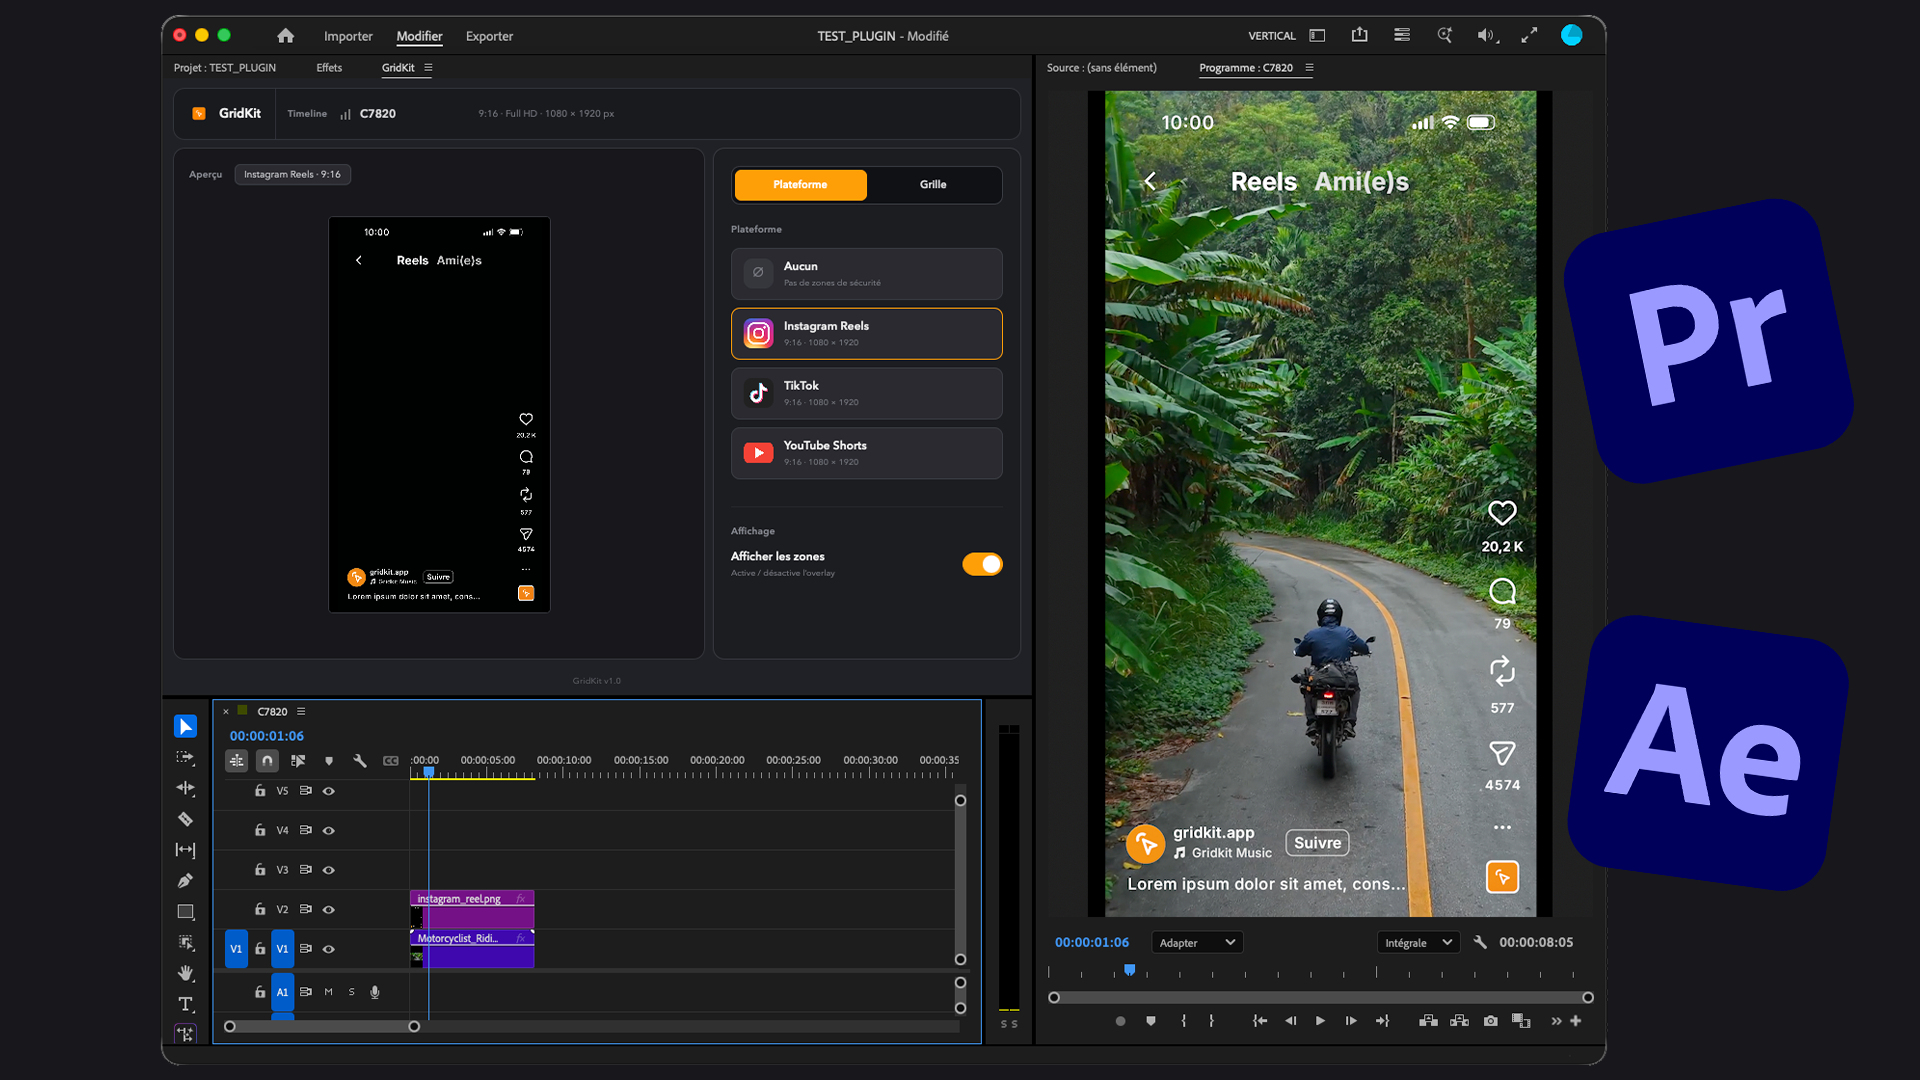Open the C7820 timeline panel menu
1920x1080 pixels.
tap(301, 712)
